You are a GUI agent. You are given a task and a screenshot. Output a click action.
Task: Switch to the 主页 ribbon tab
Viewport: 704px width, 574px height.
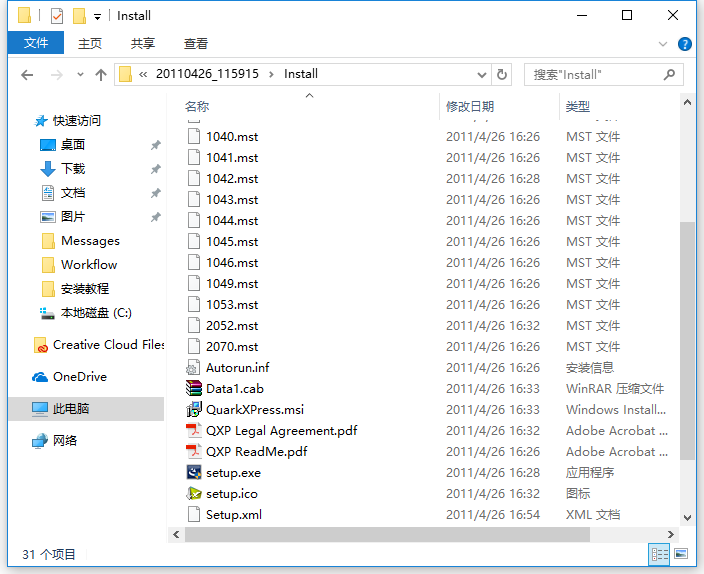90,44
